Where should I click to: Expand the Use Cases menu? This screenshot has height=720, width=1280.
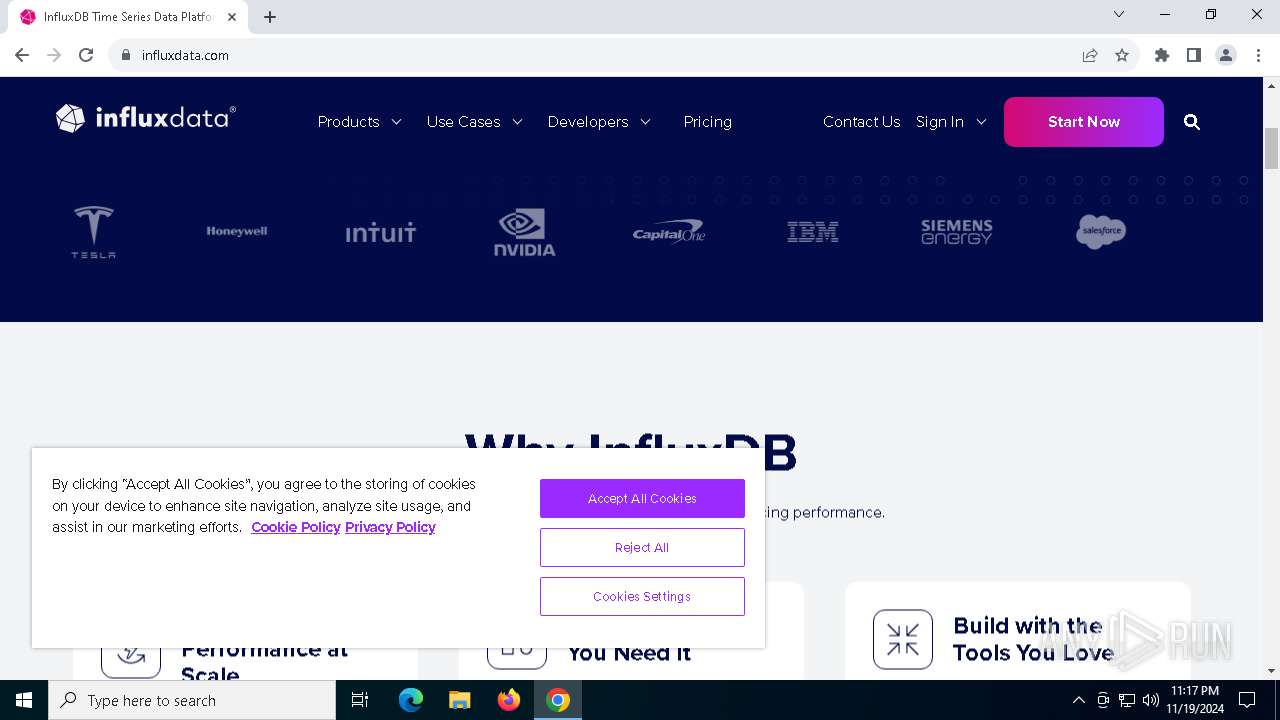(x=475, y=122)
